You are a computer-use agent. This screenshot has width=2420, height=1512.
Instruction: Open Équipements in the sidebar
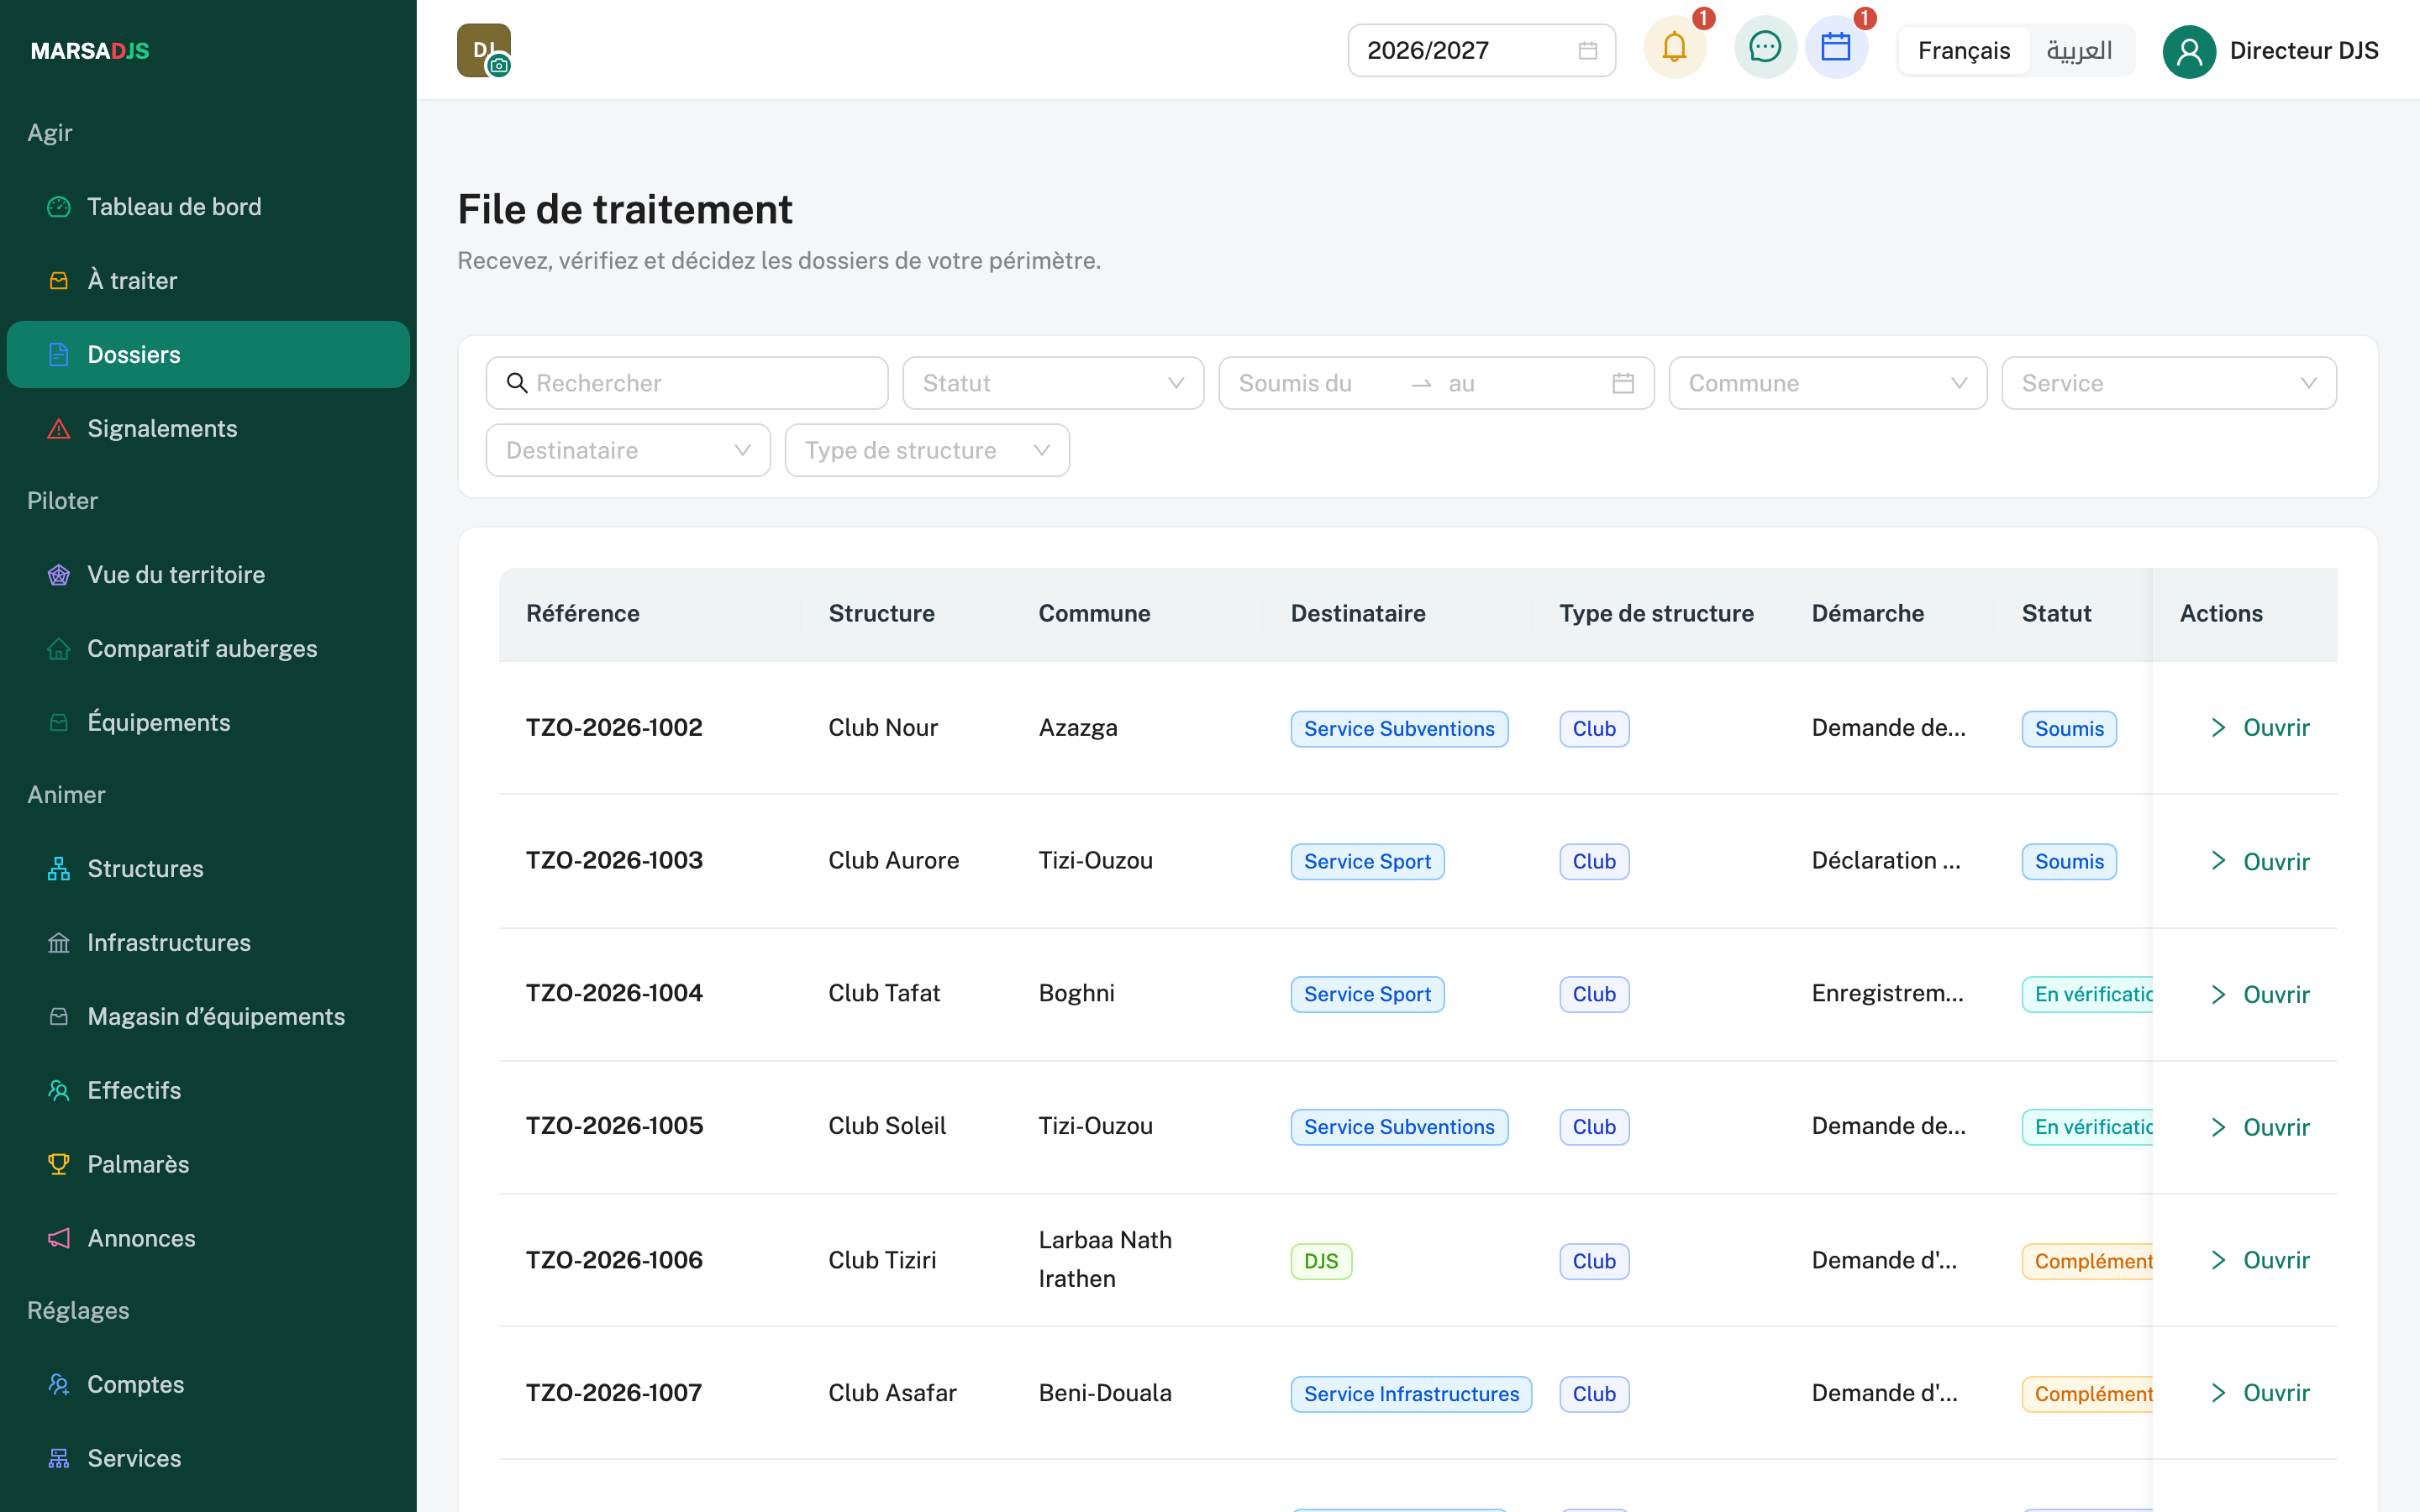click(208, 722)
